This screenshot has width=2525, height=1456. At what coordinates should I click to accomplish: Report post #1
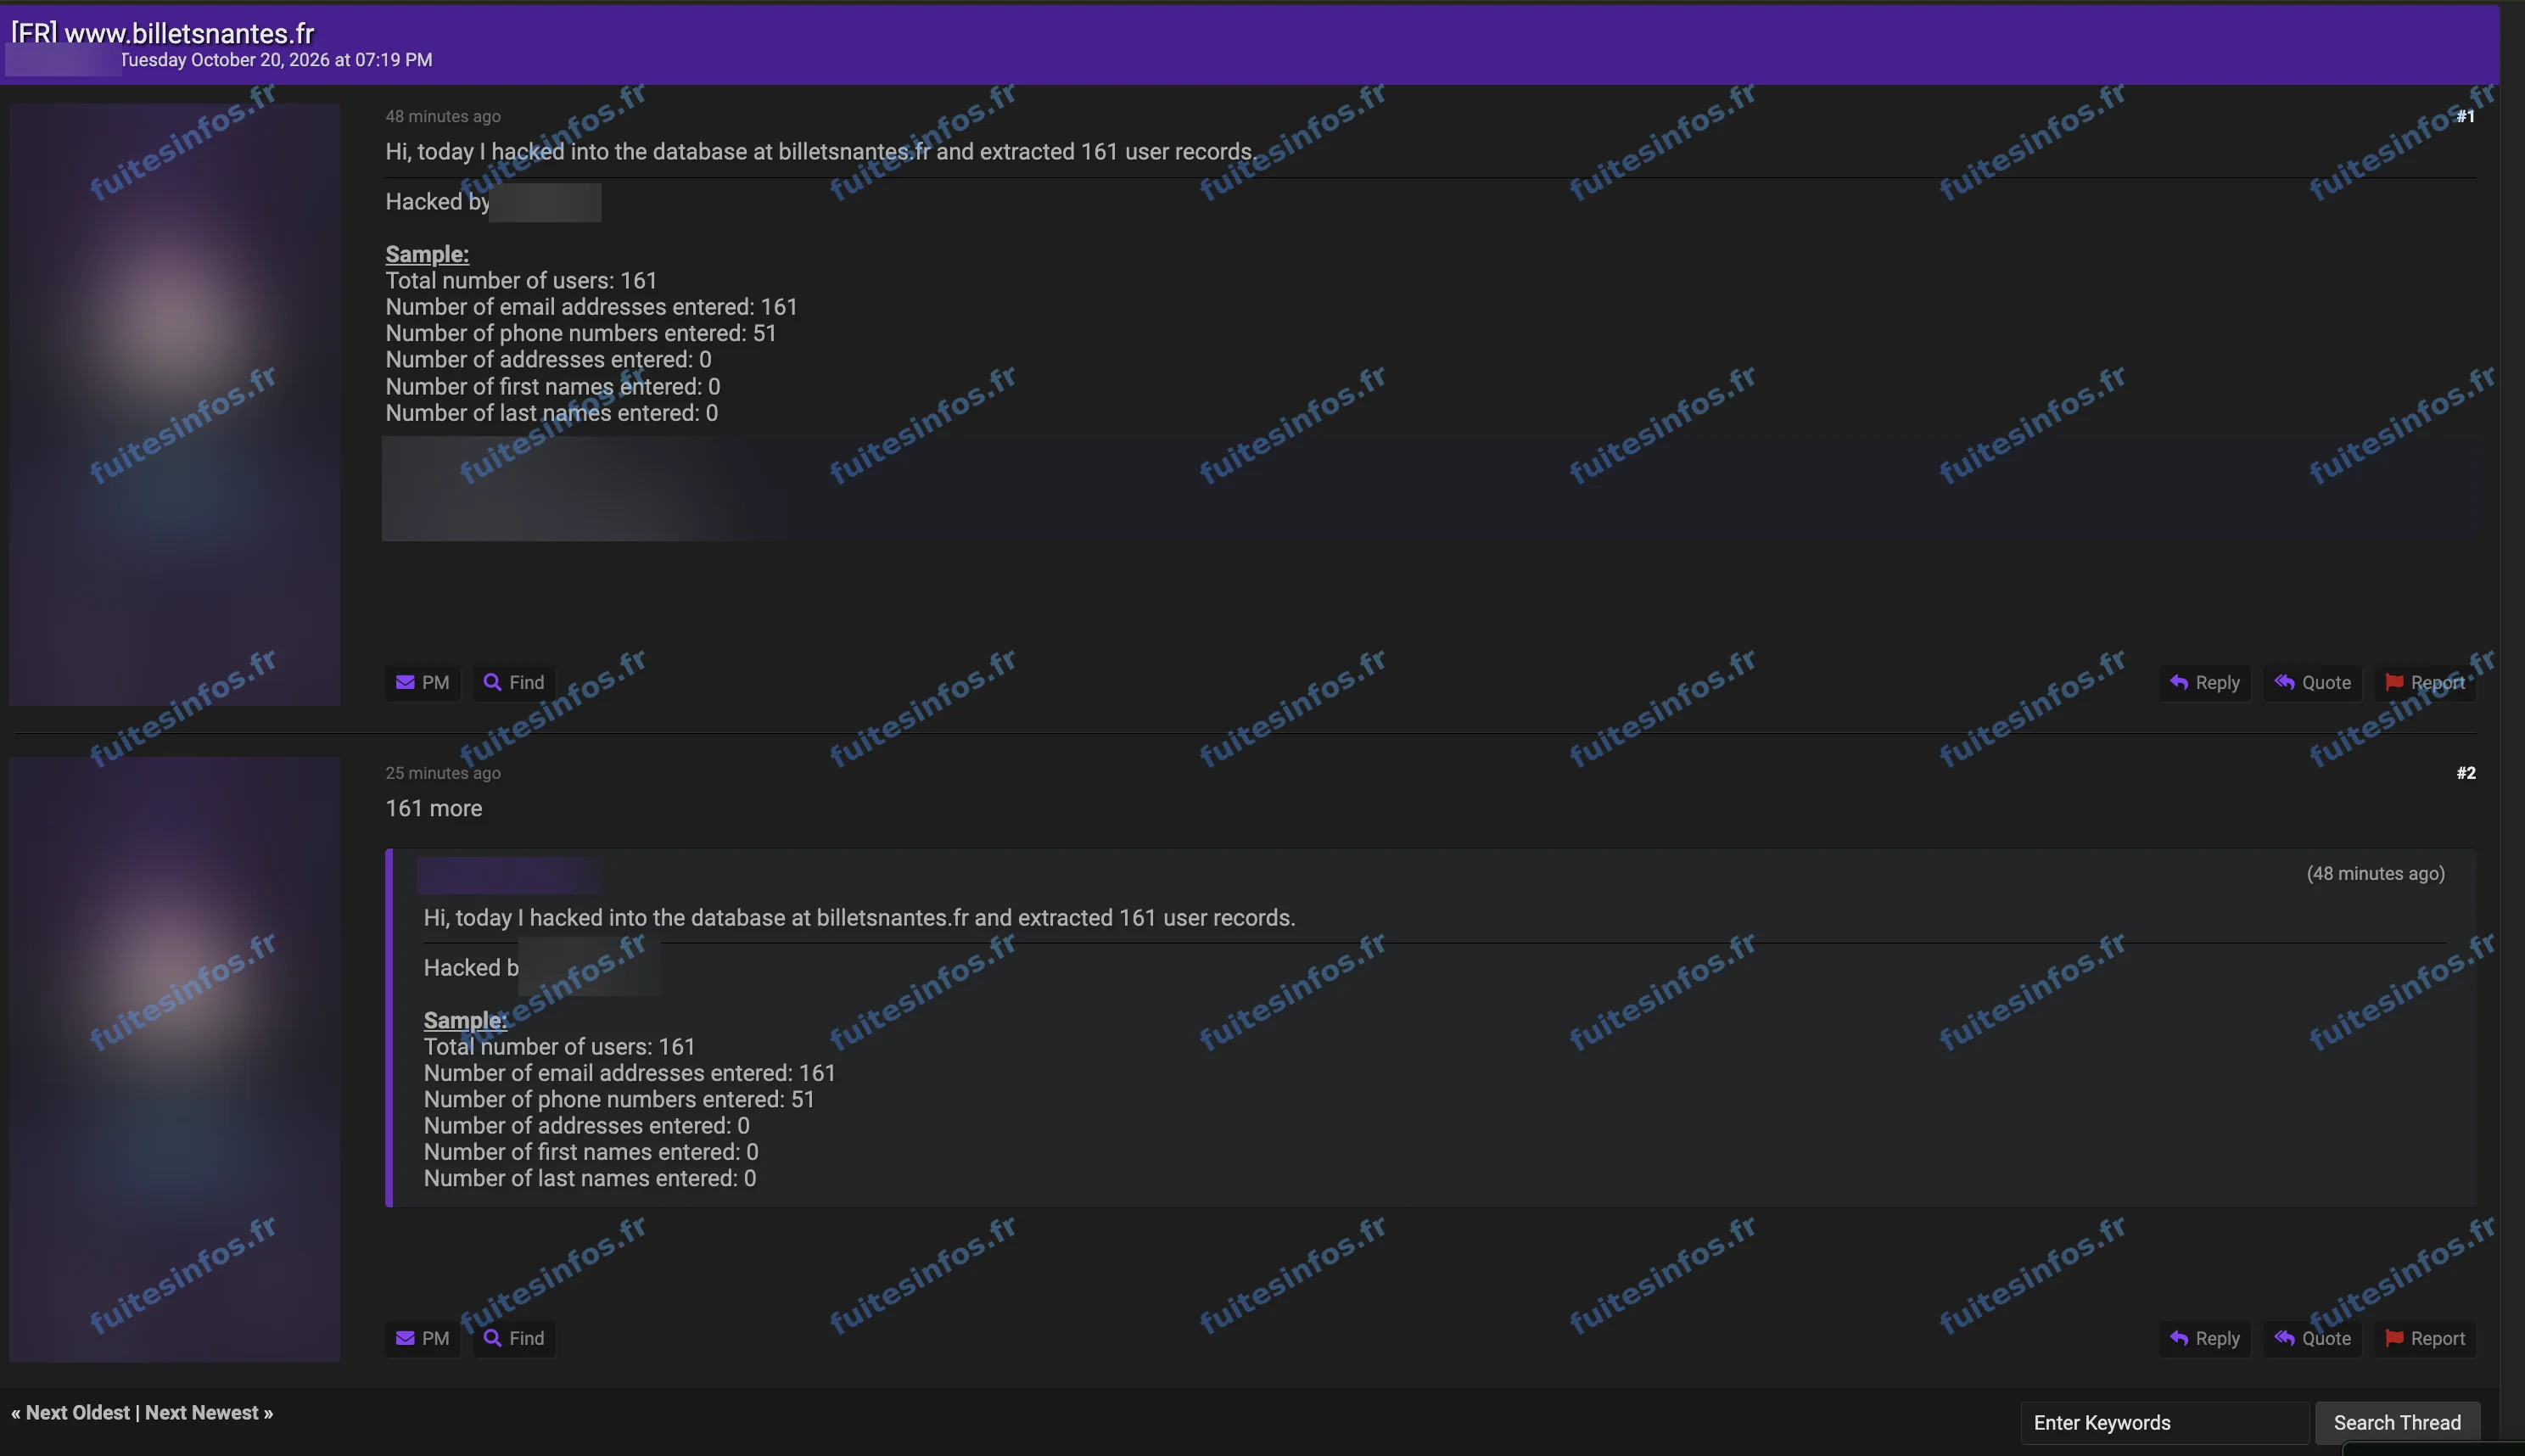2426,683
